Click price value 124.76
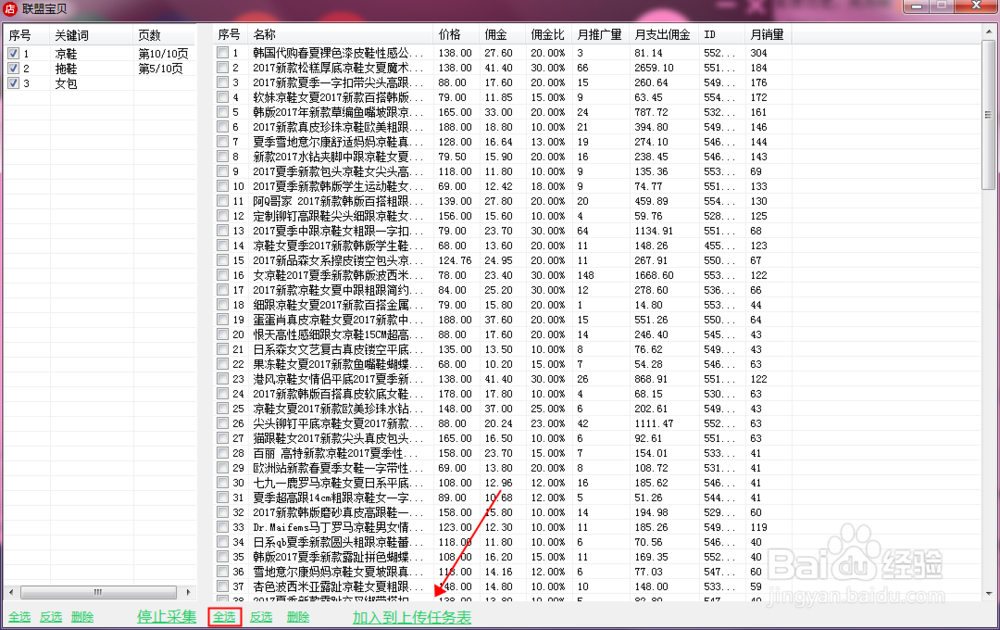The height and width of the screenshot is (630, 1000). tap(455, 260)
